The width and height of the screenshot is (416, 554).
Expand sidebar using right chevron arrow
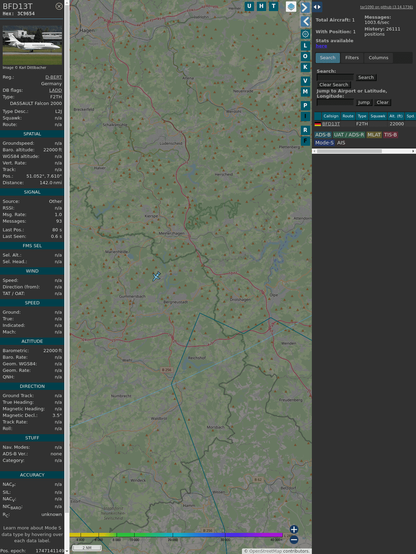(305, 8)
